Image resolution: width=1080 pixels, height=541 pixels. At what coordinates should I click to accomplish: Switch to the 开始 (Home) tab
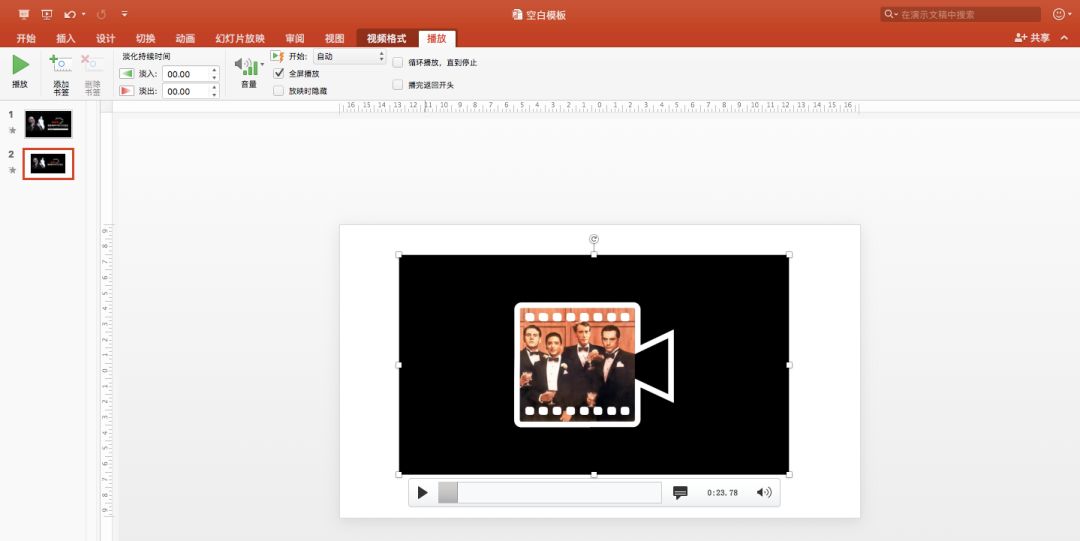coord(26,39)
